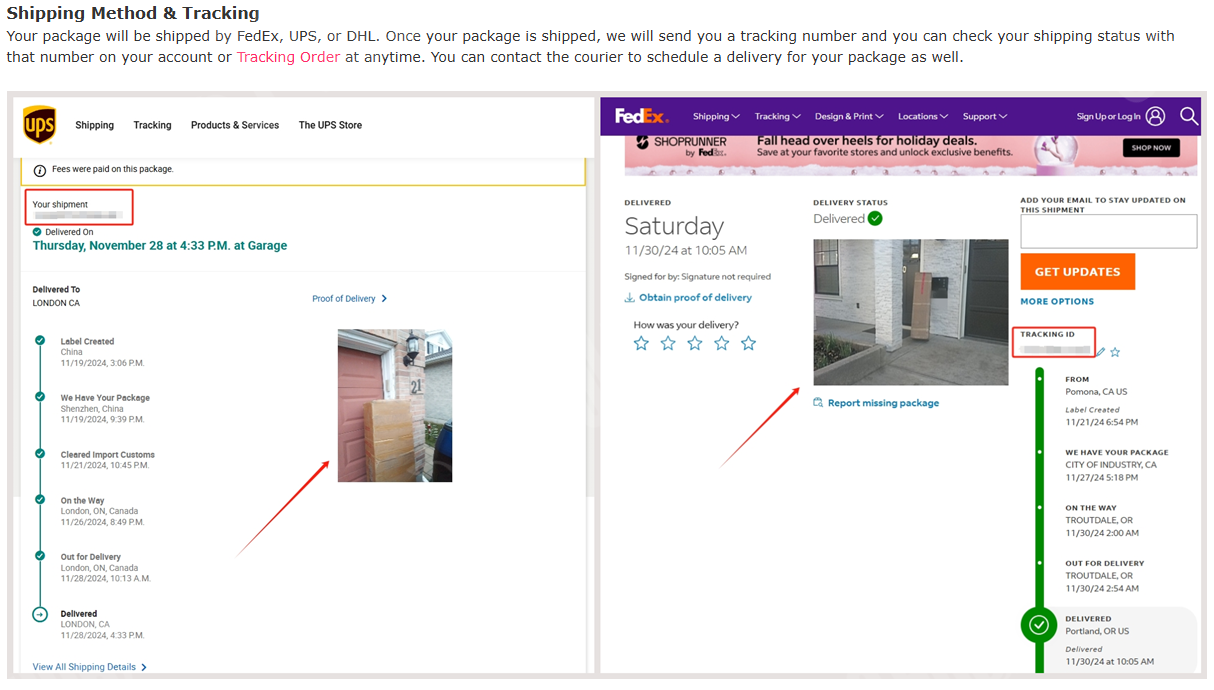Follow the pink Tracking Order link
This screenshot has width=1214, height=690.
(x=288, y=57)
